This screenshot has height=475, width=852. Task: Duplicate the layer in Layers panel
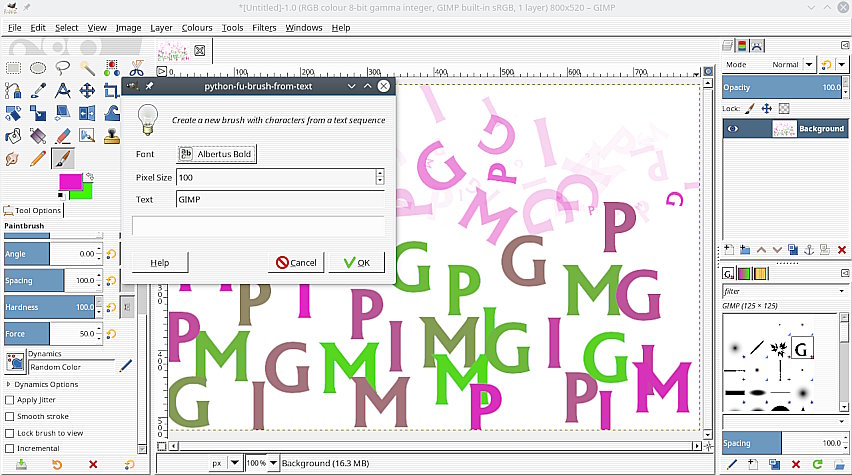[x=793, y=250]
